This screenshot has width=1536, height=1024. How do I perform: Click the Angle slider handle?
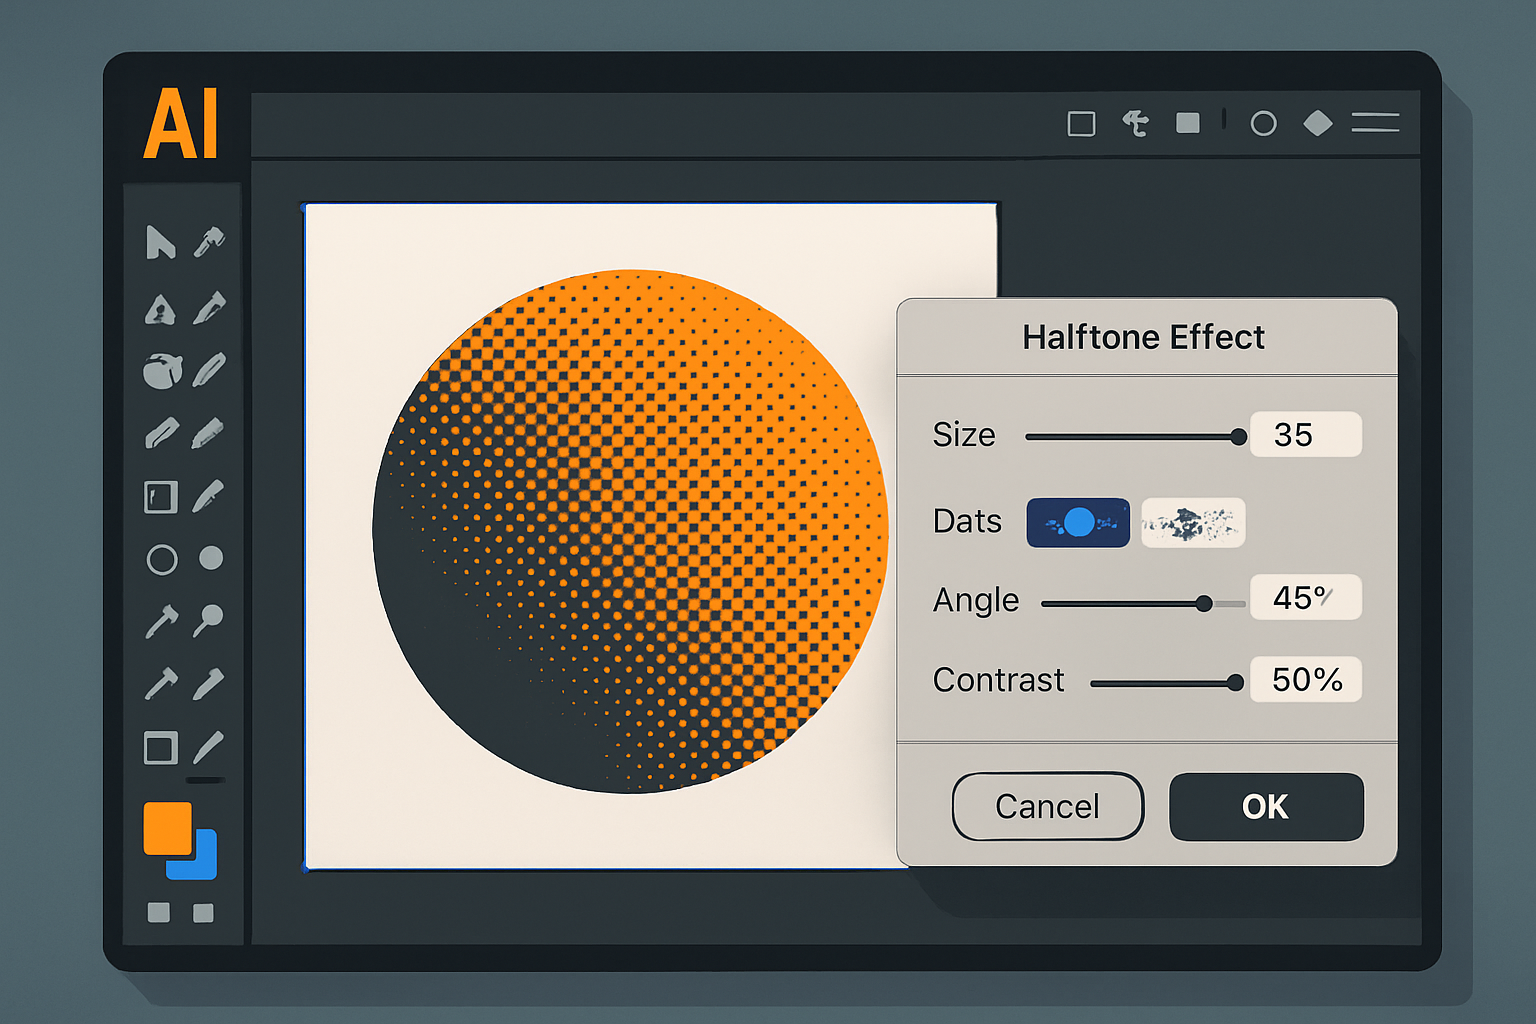[1204, 604]
